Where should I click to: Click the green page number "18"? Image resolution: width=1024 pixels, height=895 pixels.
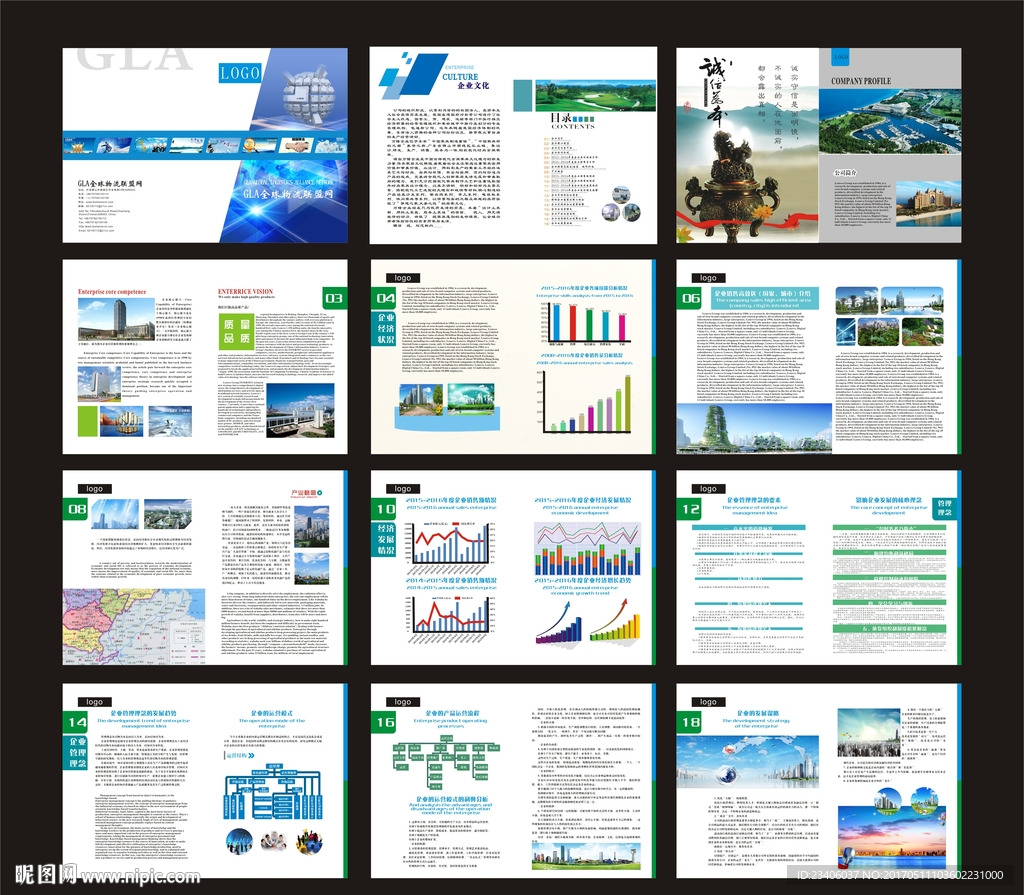click(x=692, y=722)
